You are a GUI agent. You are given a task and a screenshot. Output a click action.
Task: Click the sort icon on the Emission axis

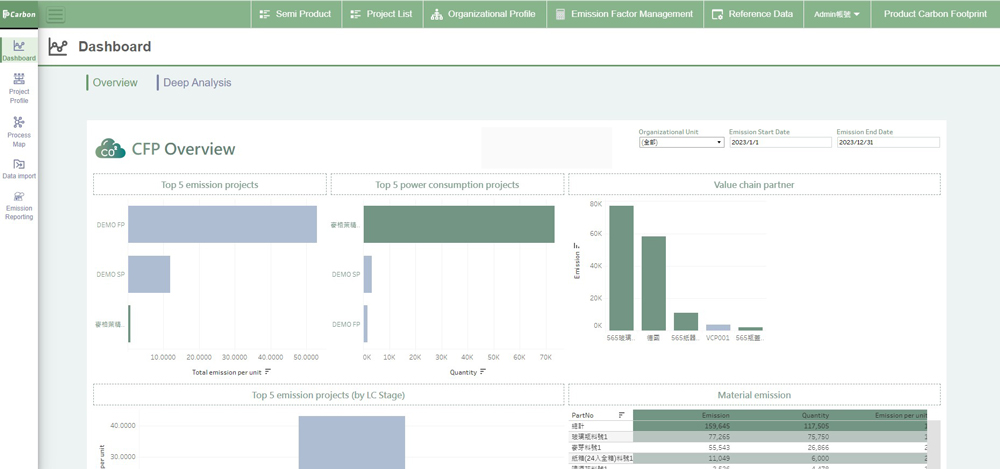[x=576, y=245]
